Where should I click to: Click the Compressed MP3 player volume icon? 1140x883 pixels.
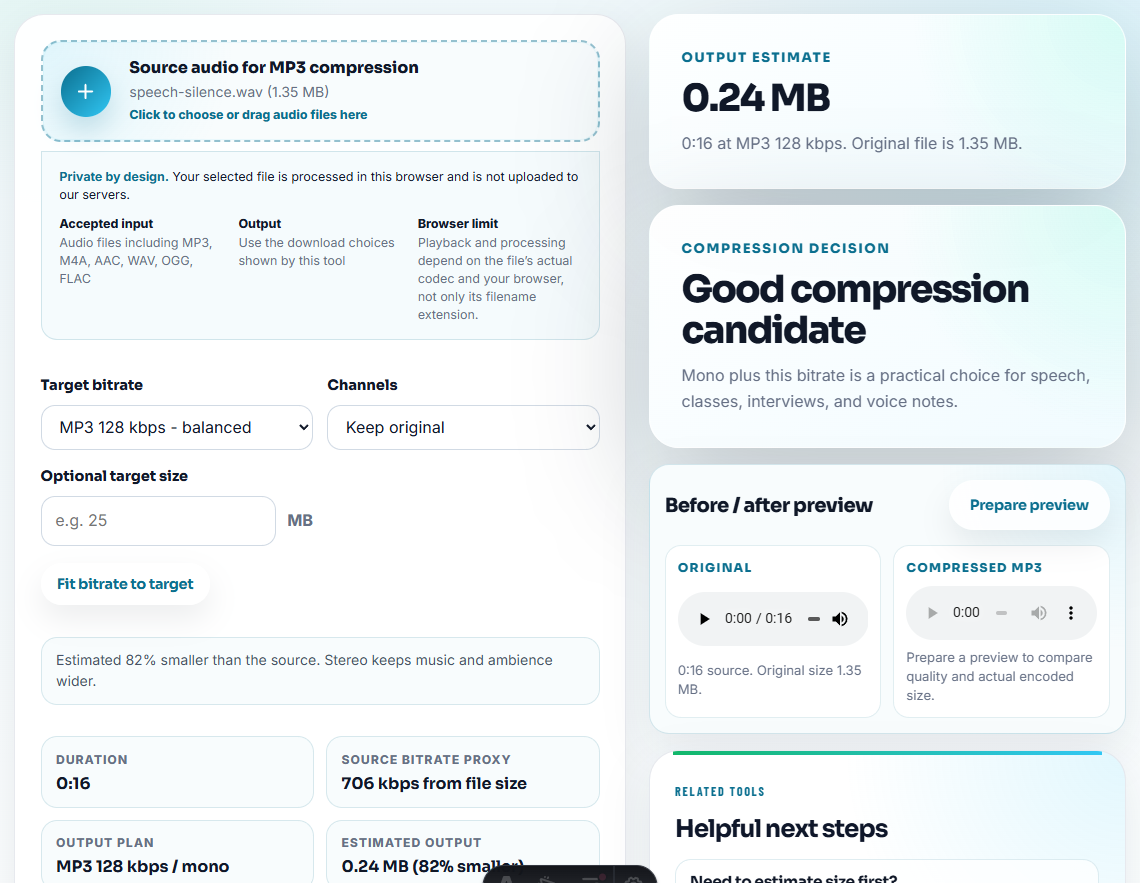[x=1038, y=613]
